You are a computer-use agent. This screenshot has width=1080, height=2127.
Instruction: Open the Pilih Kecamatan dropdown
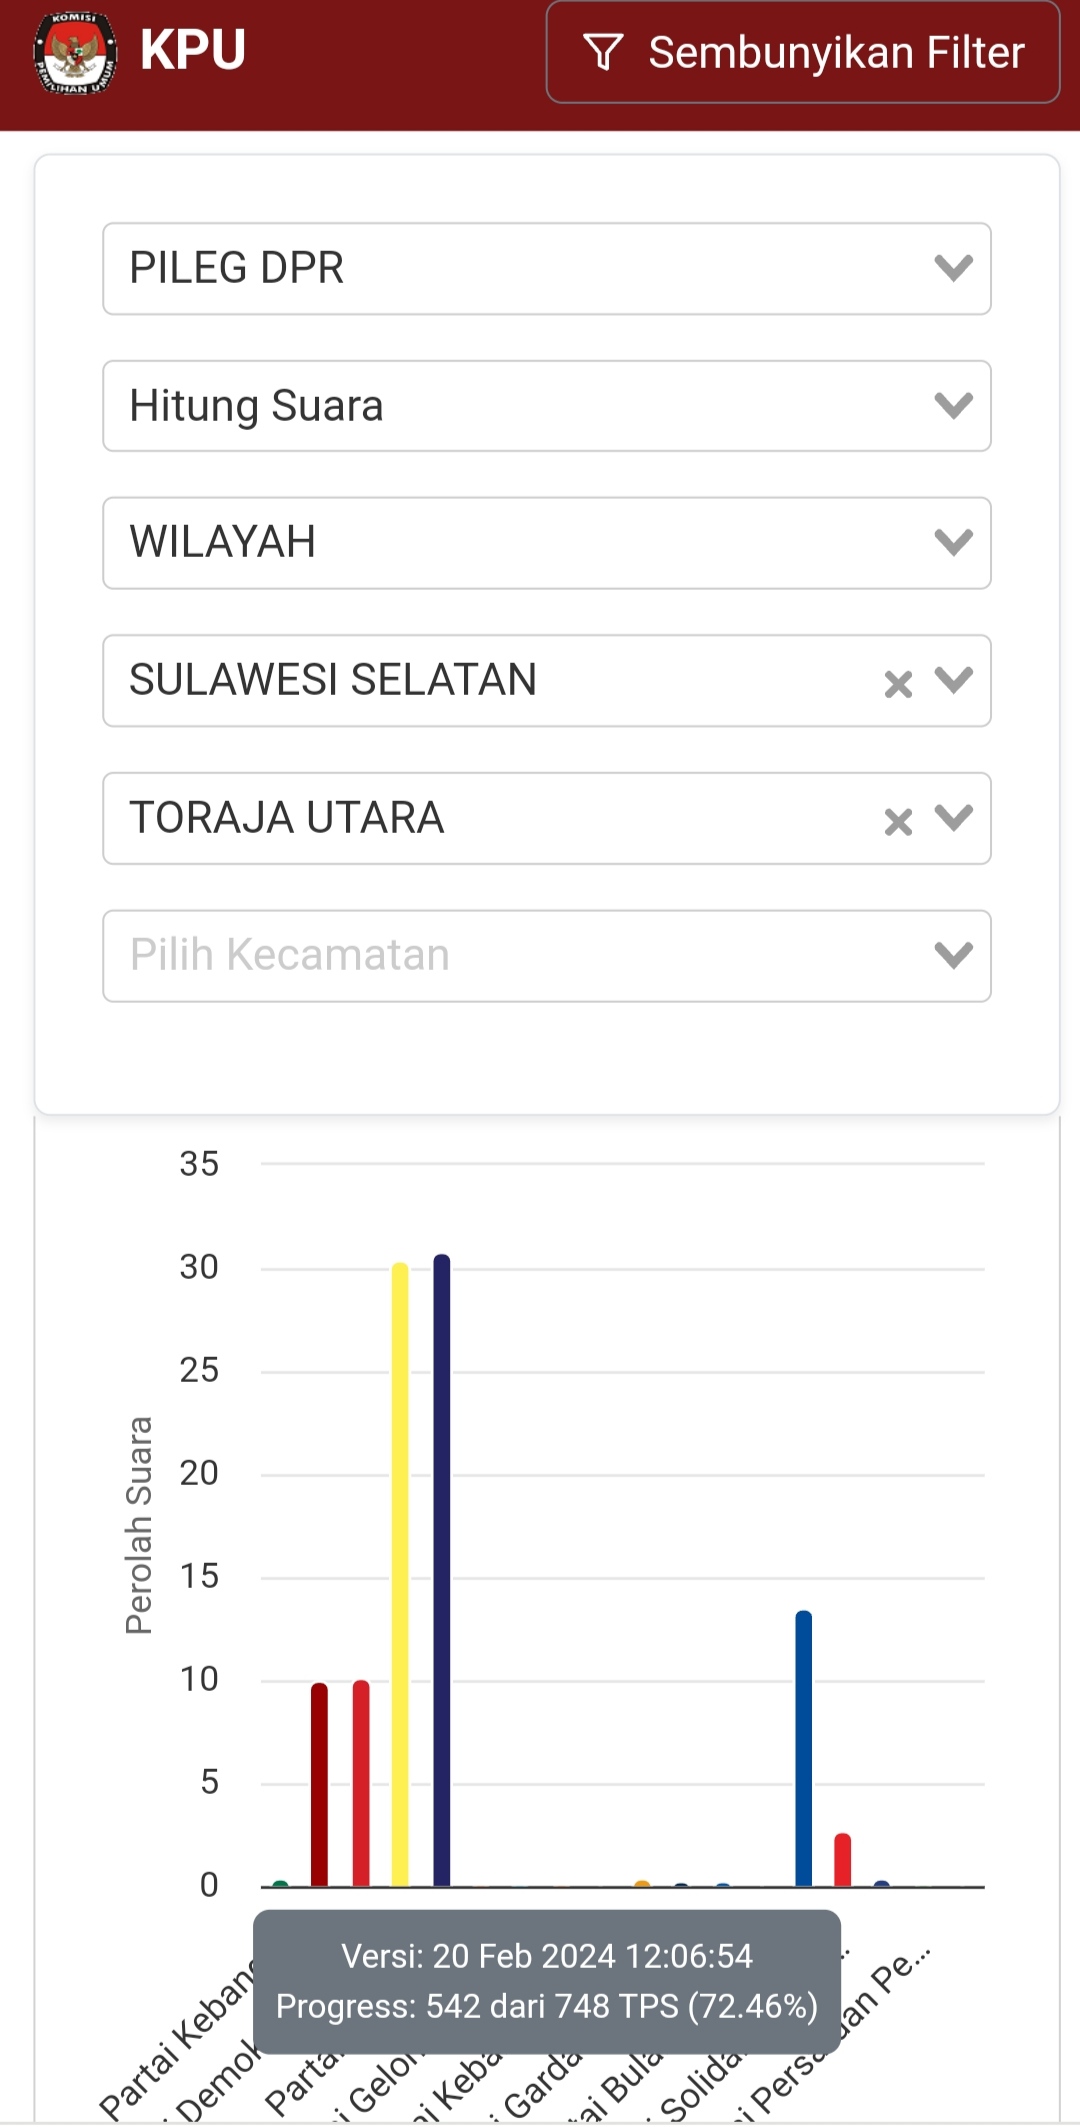(x=547, y=956)
